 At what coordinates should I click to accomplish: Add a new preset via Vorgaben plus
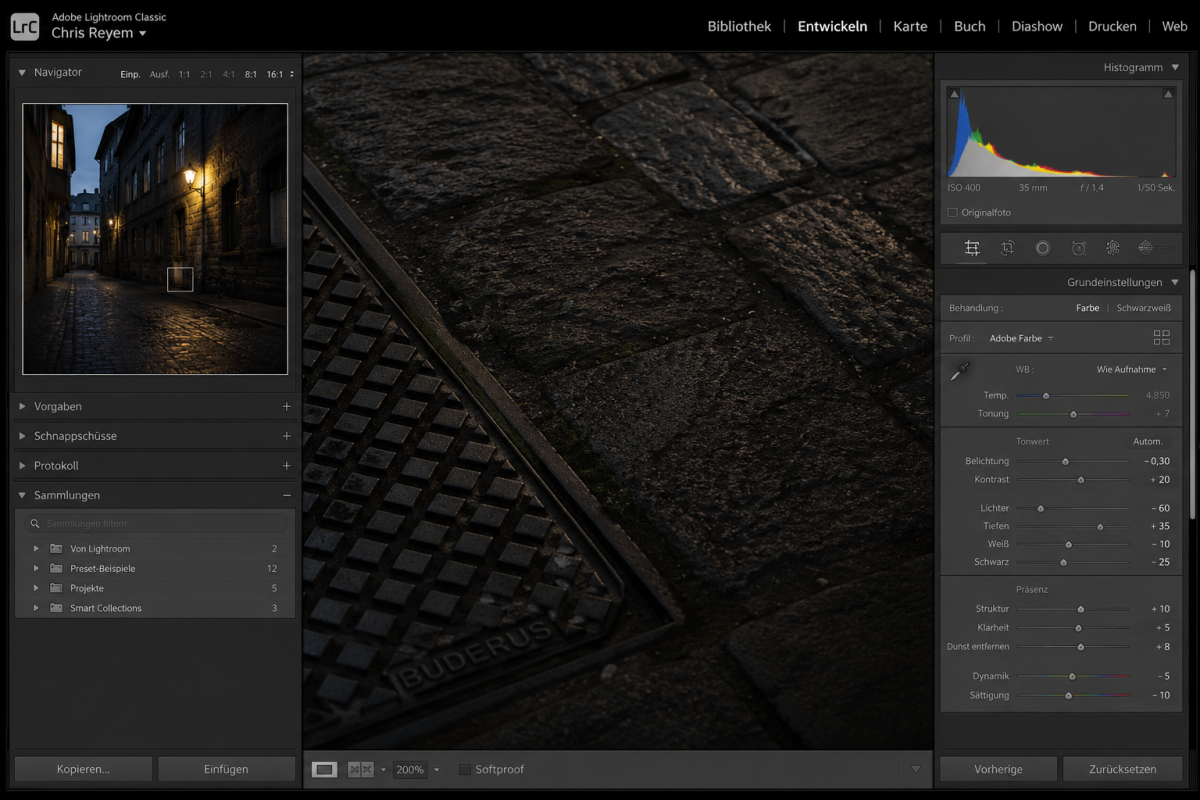click(286, 406)
